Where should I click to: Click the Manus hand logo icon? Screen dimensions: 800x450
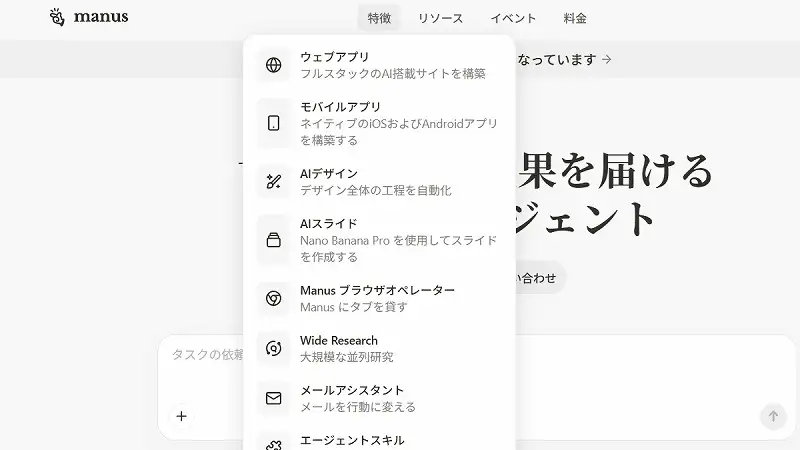coord(57,17)
